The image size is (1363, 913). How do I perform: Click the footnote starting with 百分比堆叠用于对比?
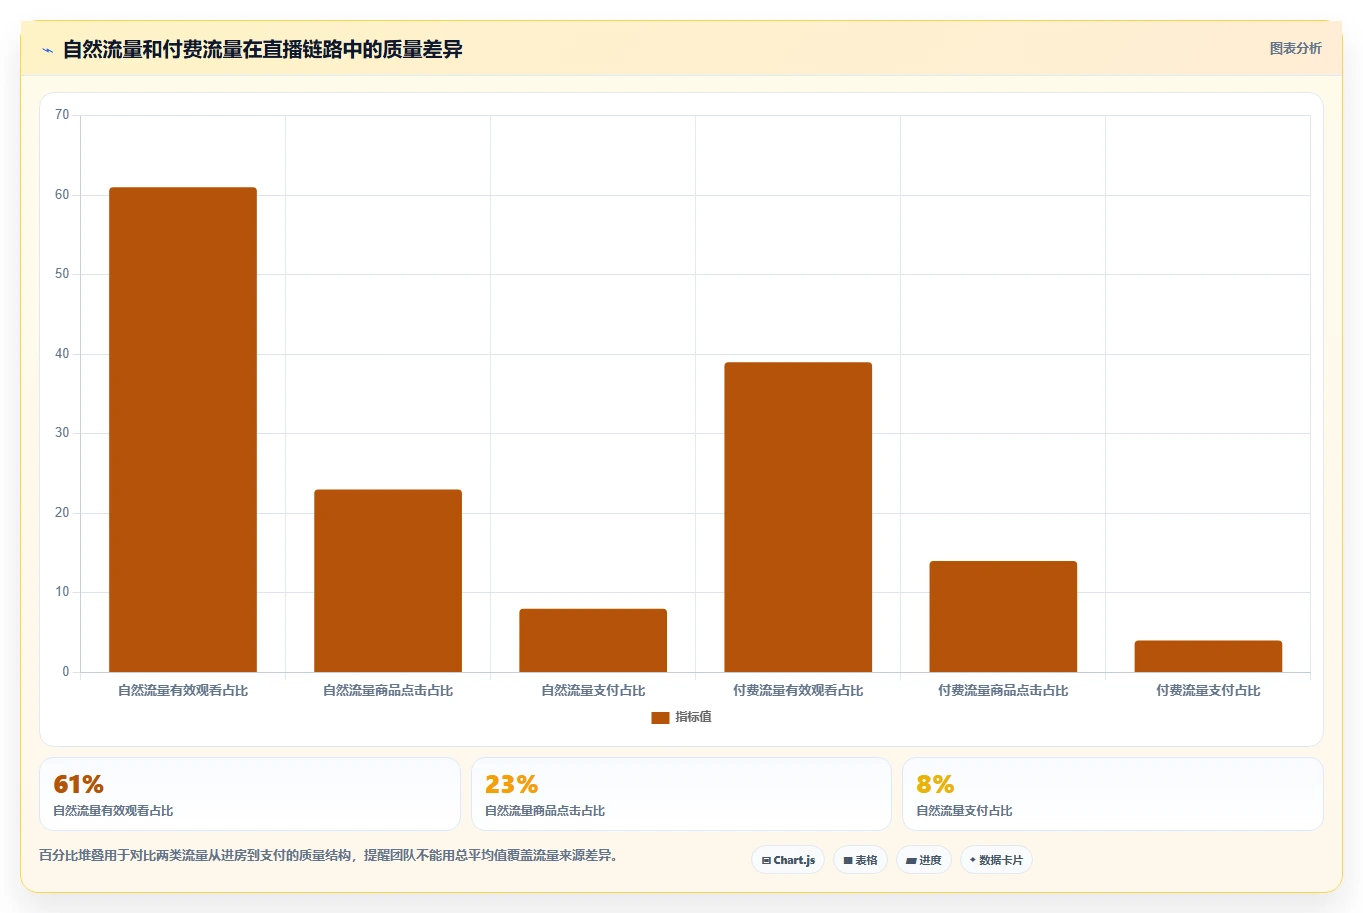click(x=328, y=856)
